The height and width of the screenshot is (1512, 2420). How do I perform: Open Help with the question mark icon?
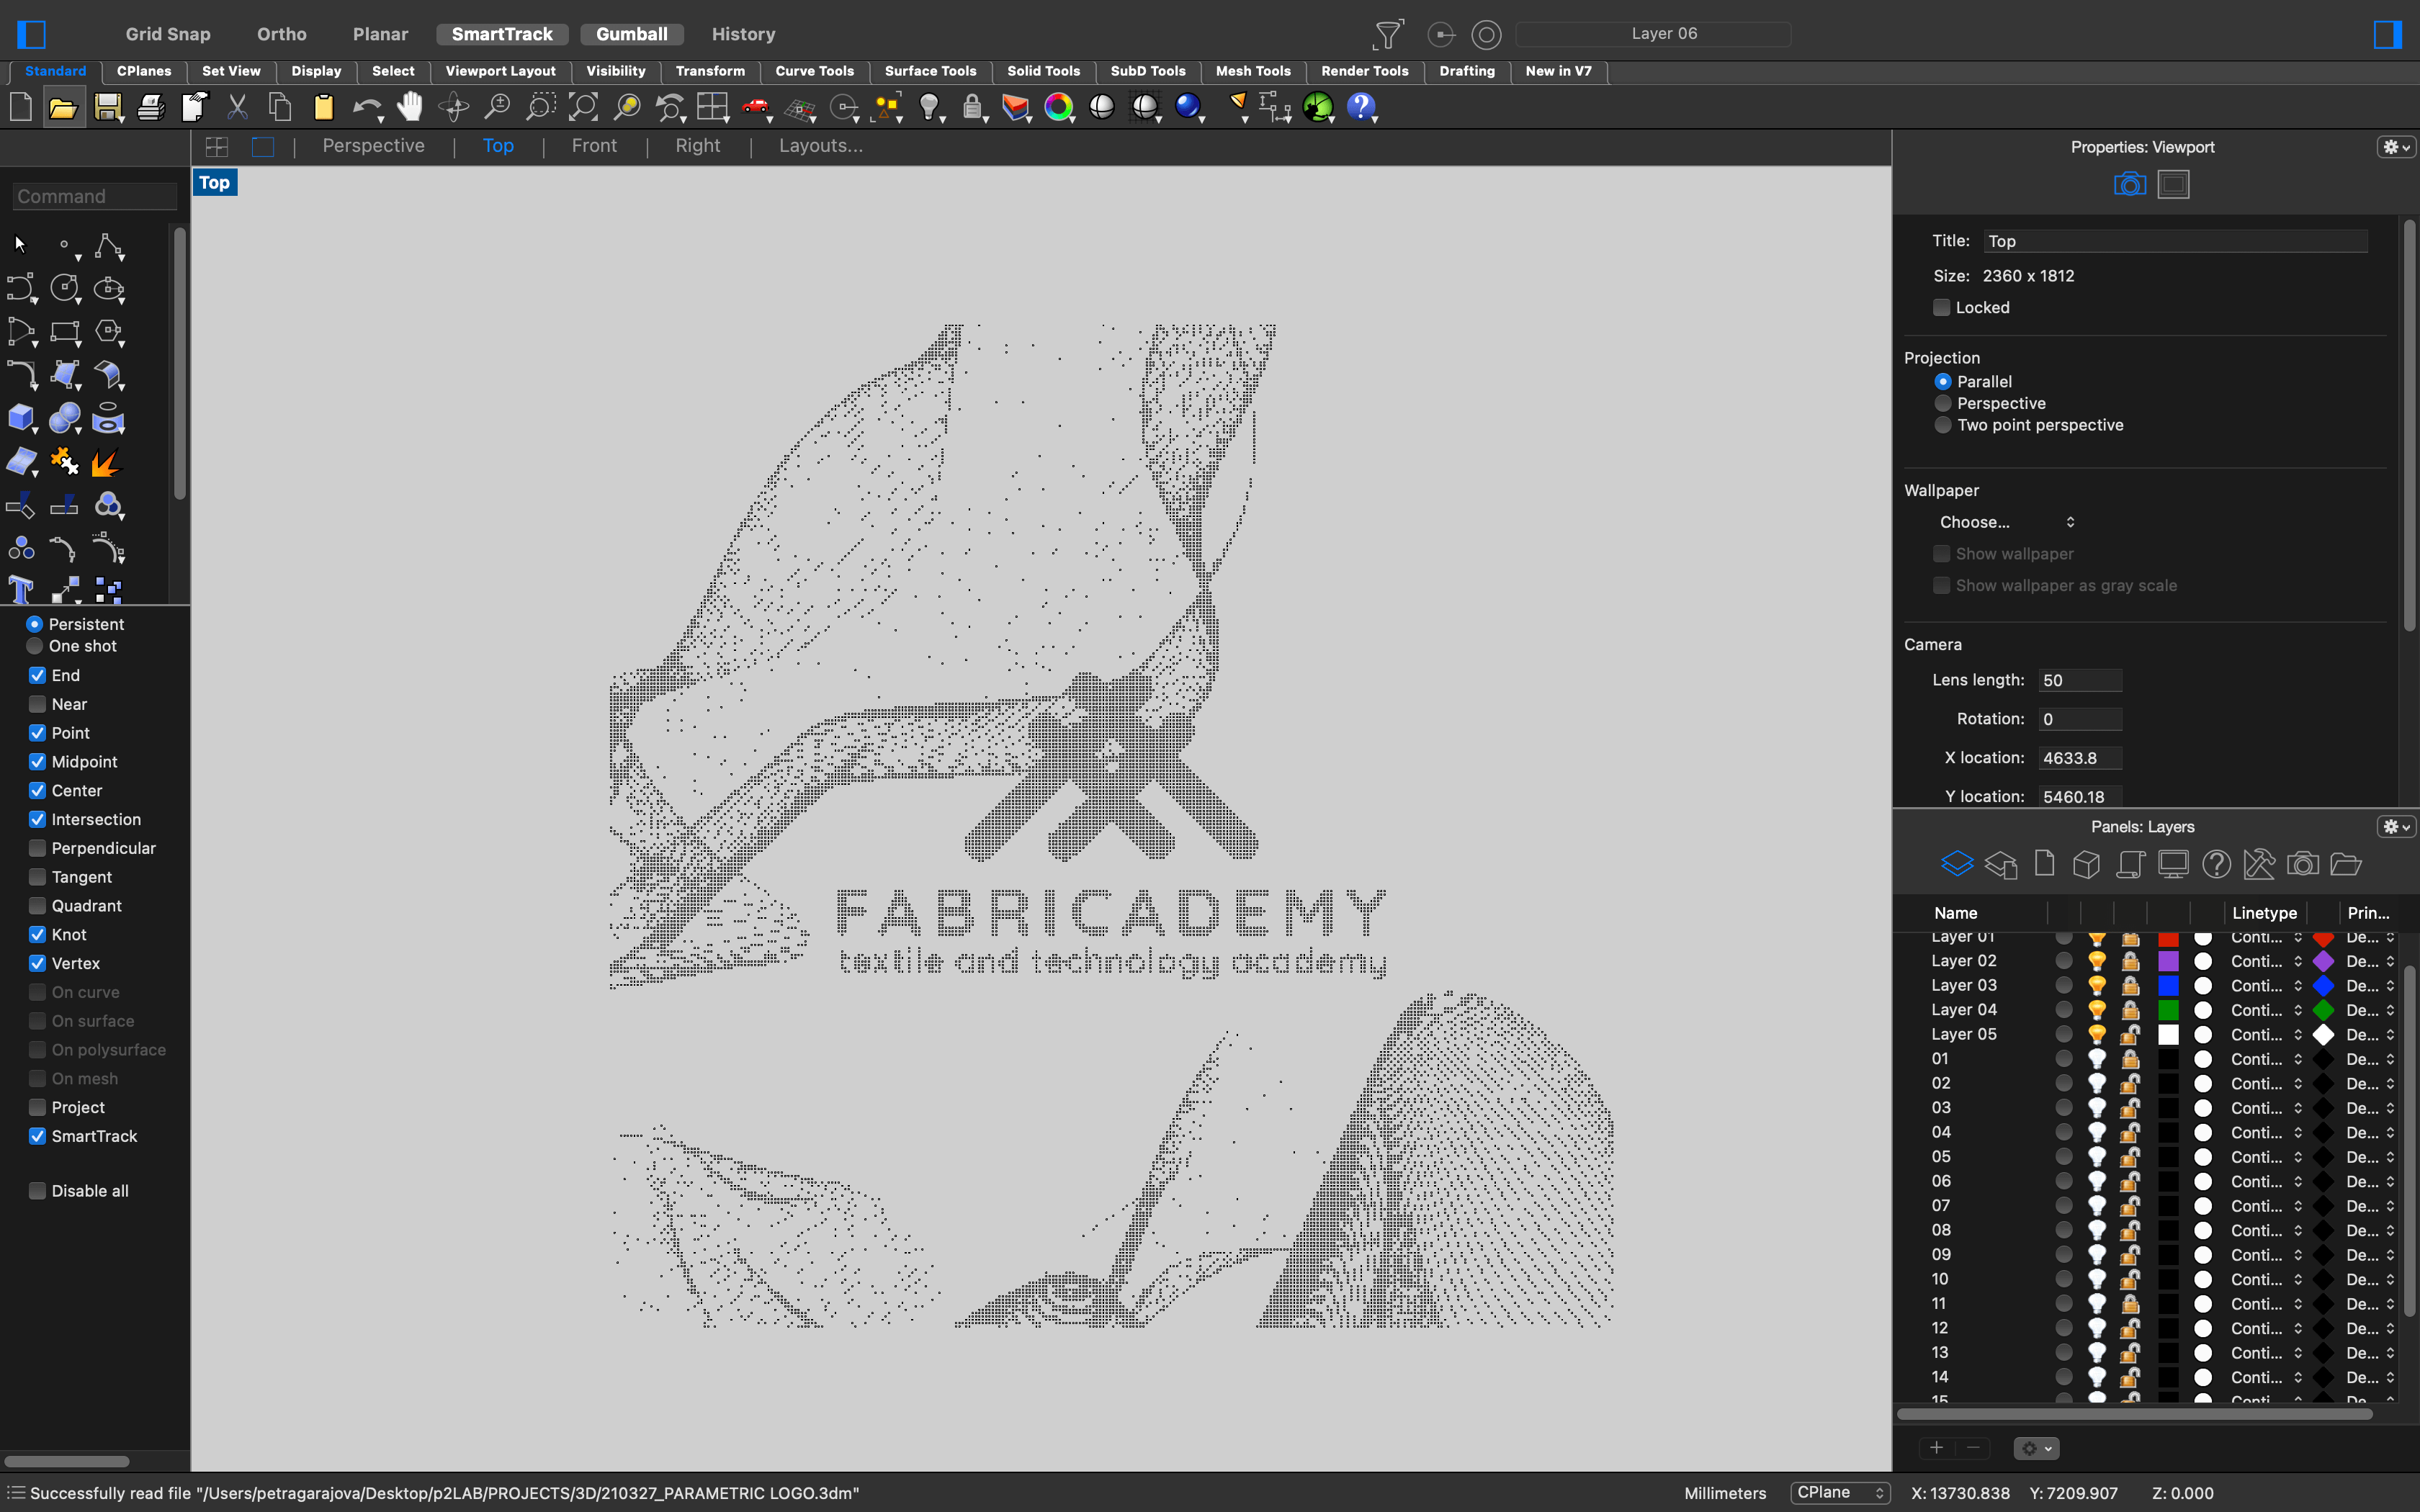(1361, 107)
